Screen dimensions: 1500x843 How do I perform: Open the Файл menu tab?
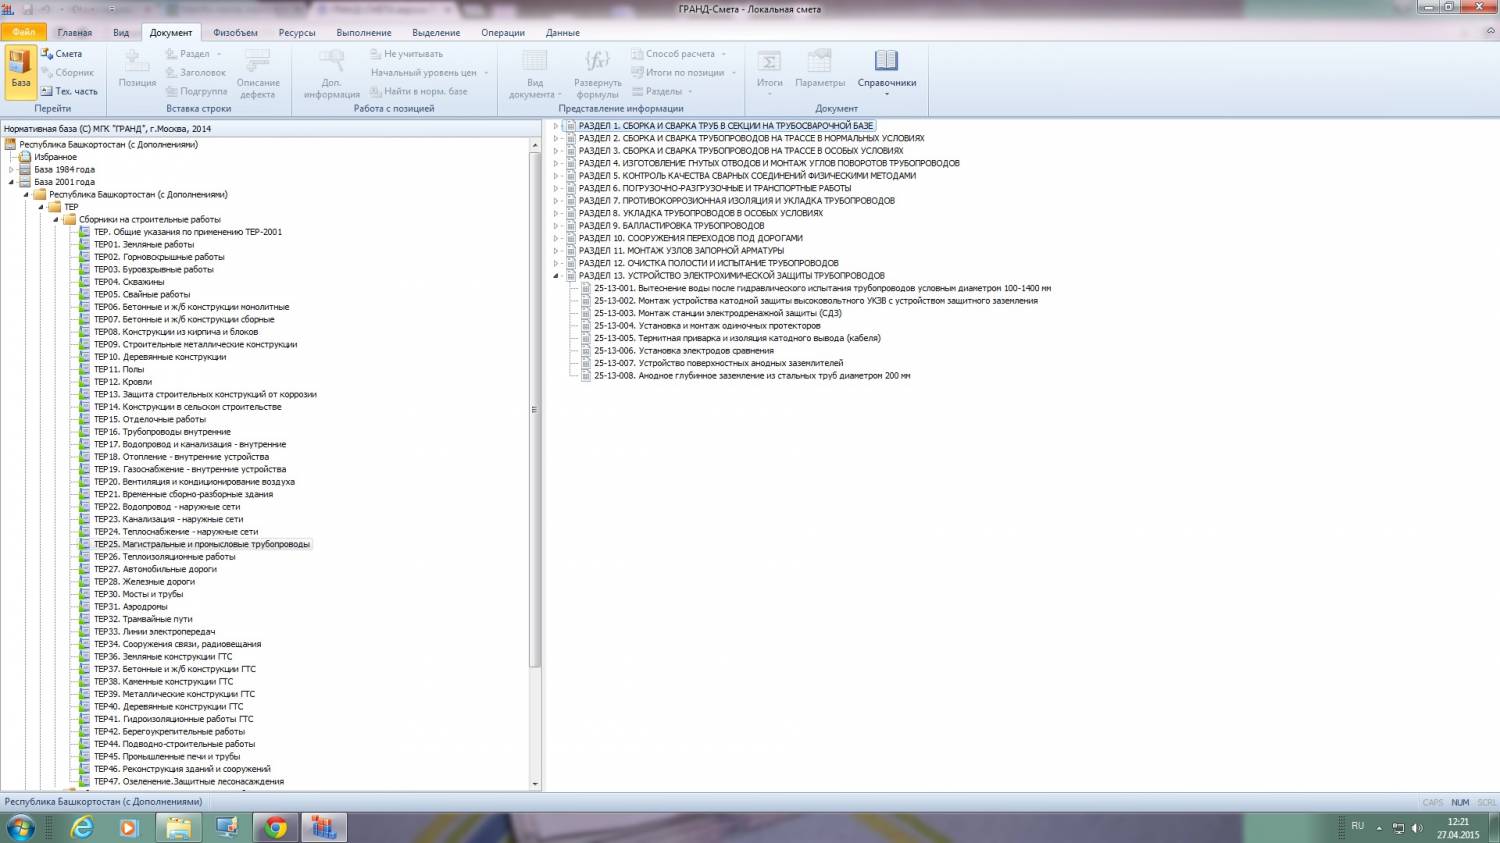pyautogui.click(x=23, y=32)
